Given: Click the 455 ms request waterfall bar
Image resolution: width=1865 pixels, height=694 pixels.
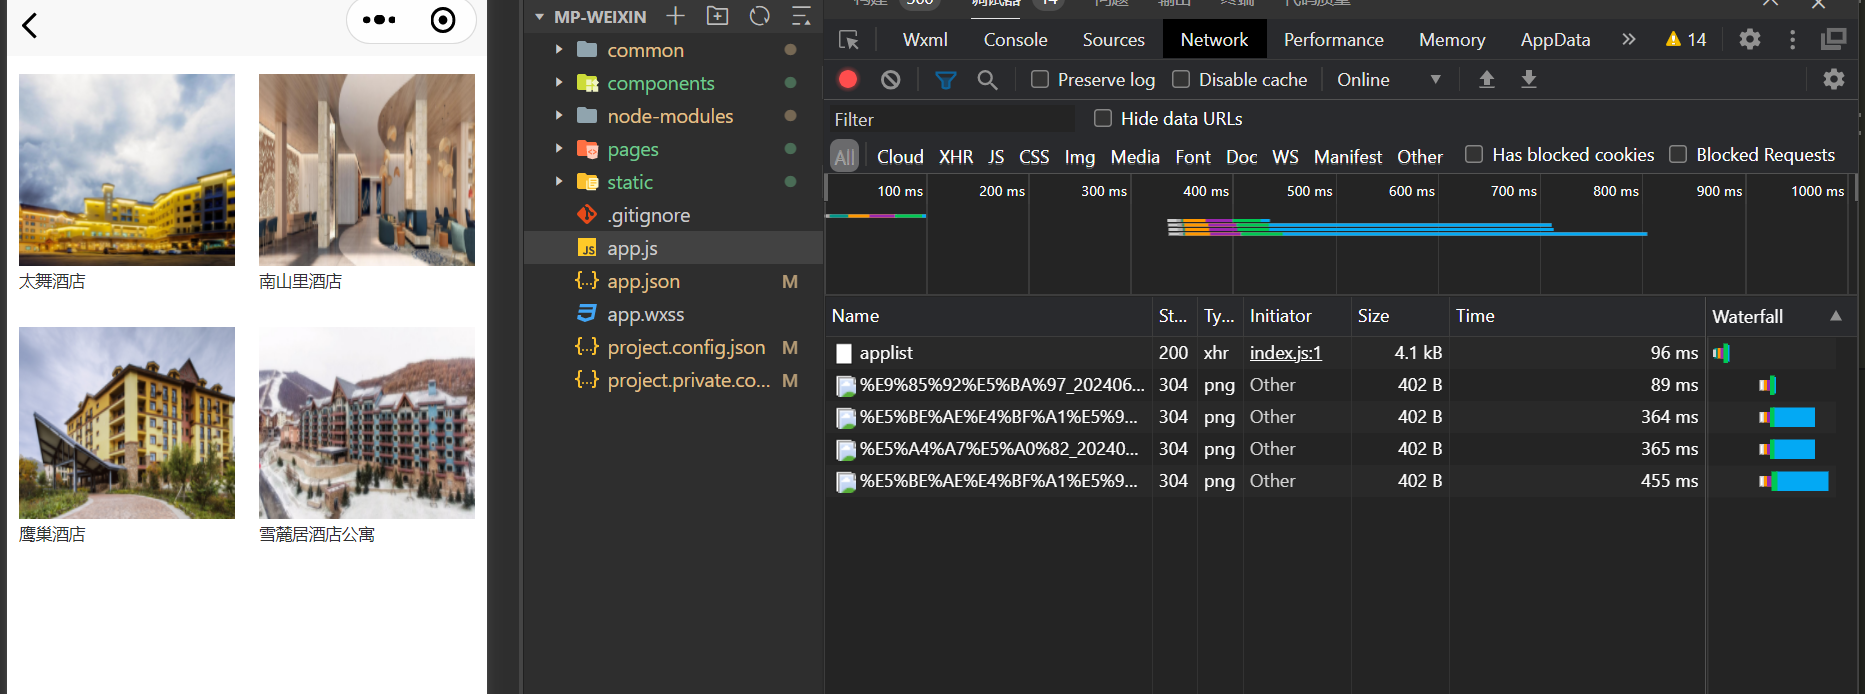Looking at the screenshot, I should 1795,481.
